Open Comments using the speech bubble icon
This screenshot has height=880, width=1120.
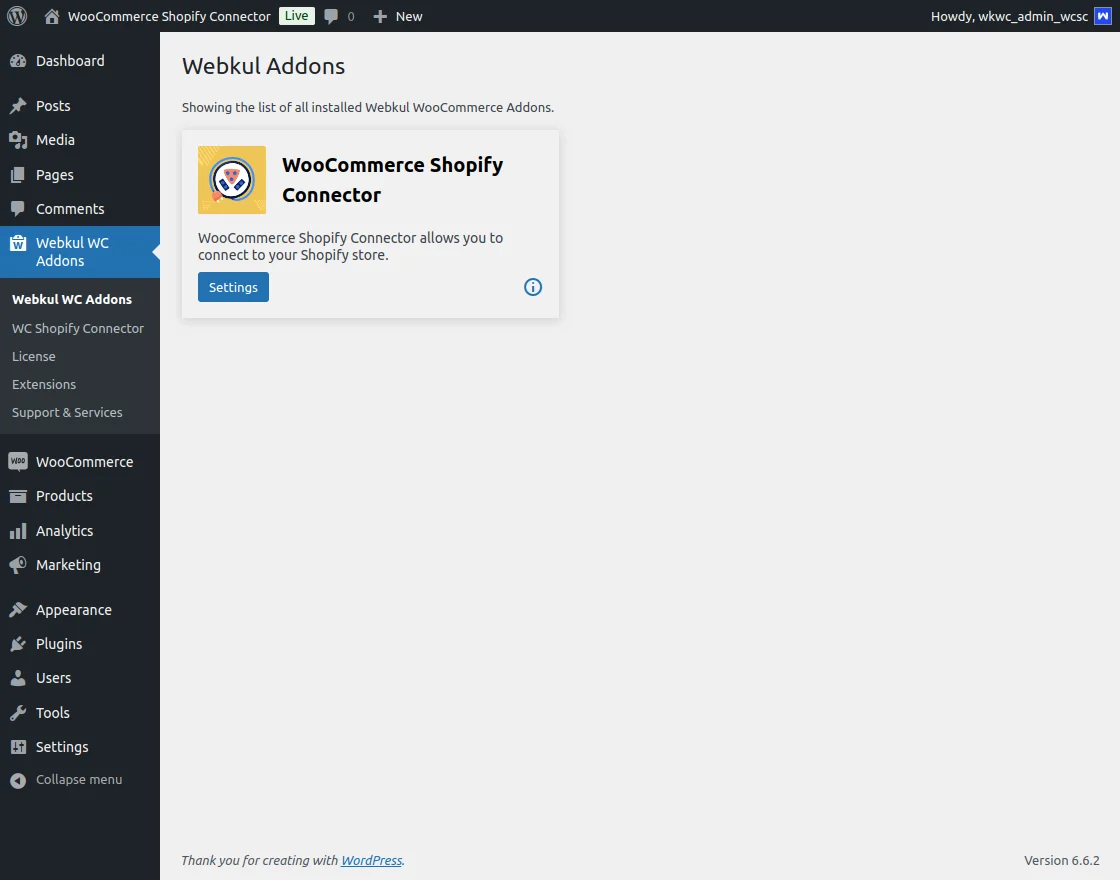[16, 208]
